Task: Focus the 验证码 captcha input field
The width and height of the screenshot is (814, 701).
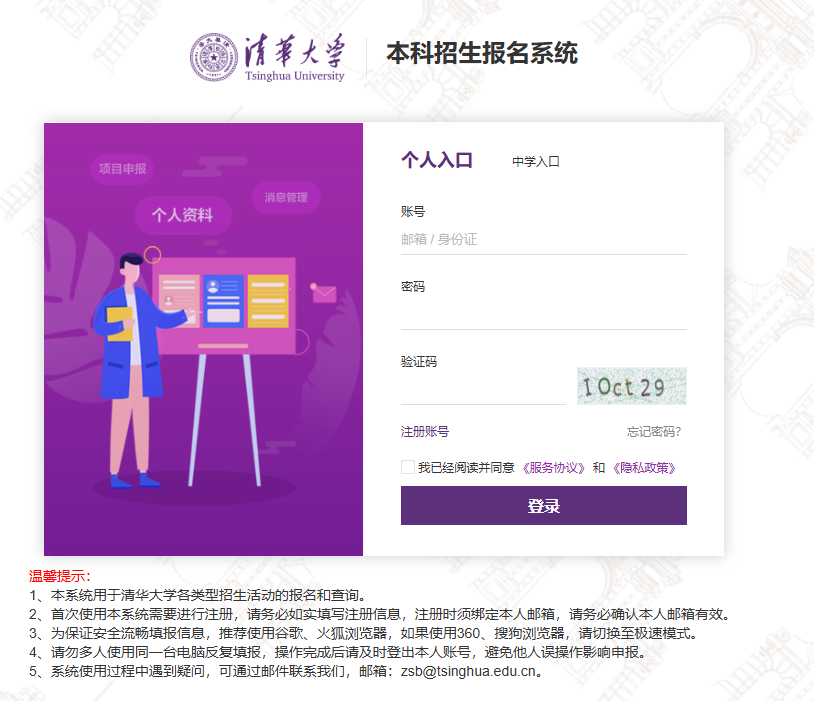Action: (x=483, y=389)
